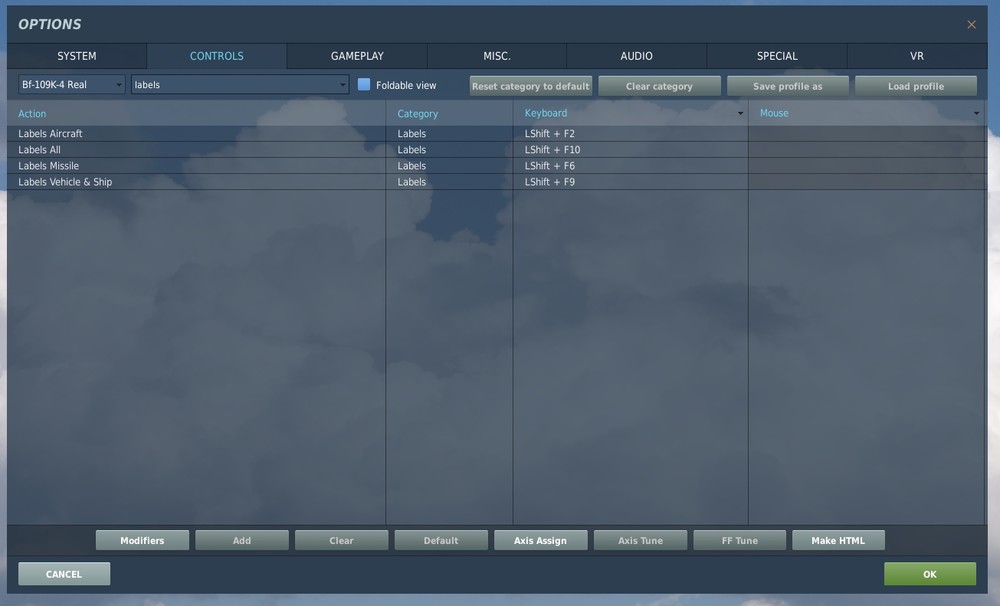
Task: Click the Mouse cell for Labels All
Action: pyautogui.click(x=867, y=150)
